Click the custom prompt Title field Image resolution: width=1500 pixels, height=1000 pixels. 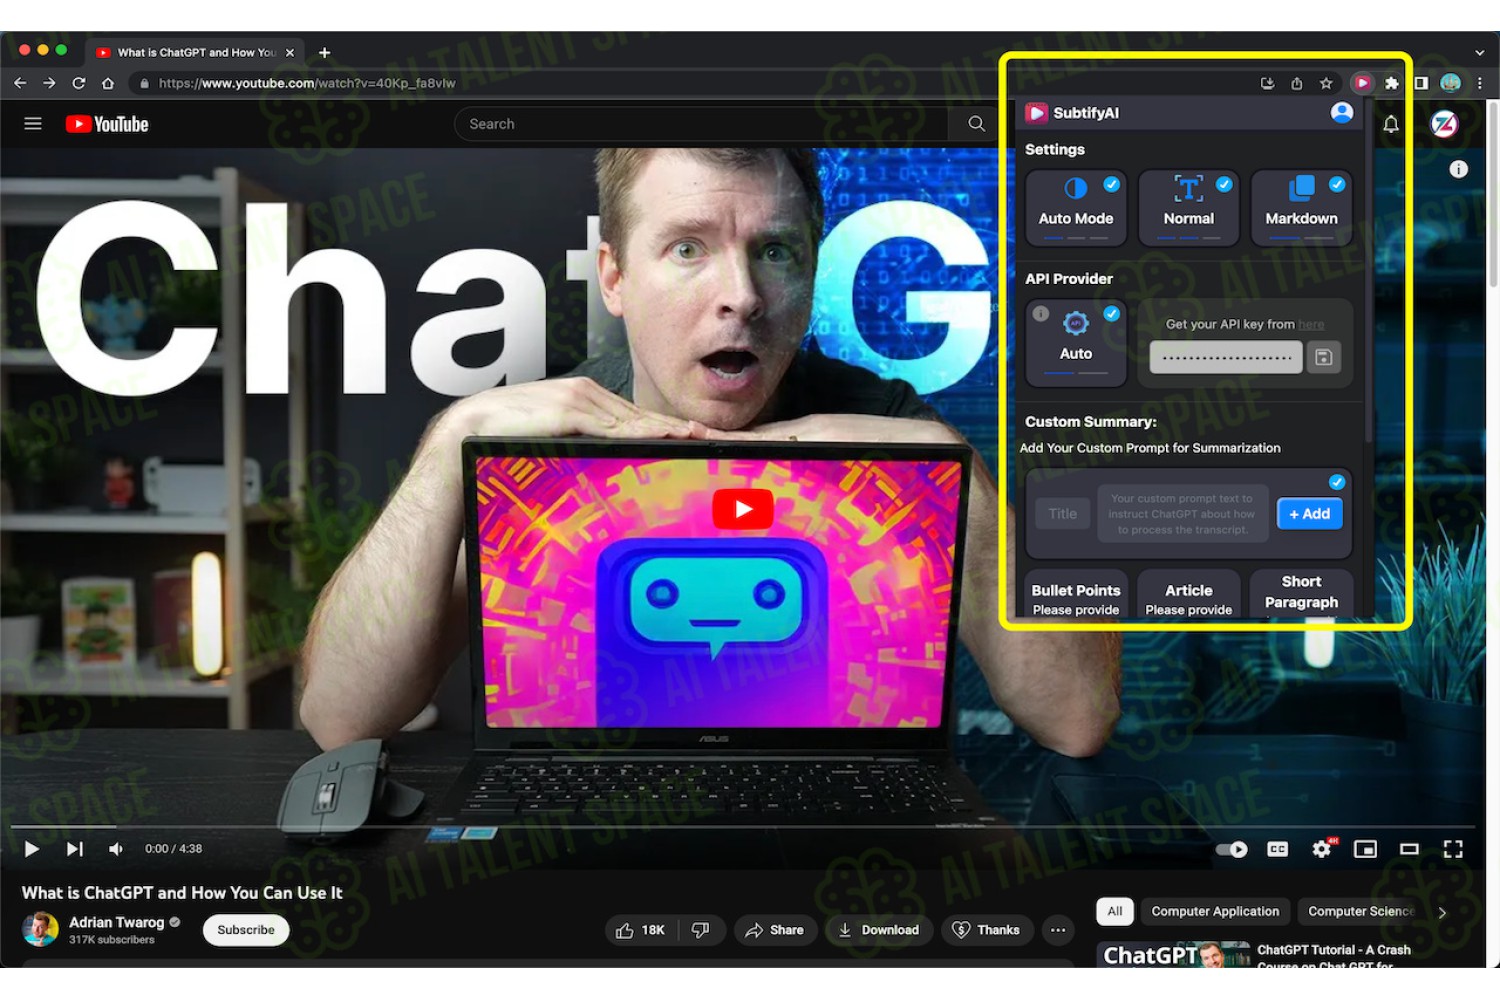(1063, 514)
